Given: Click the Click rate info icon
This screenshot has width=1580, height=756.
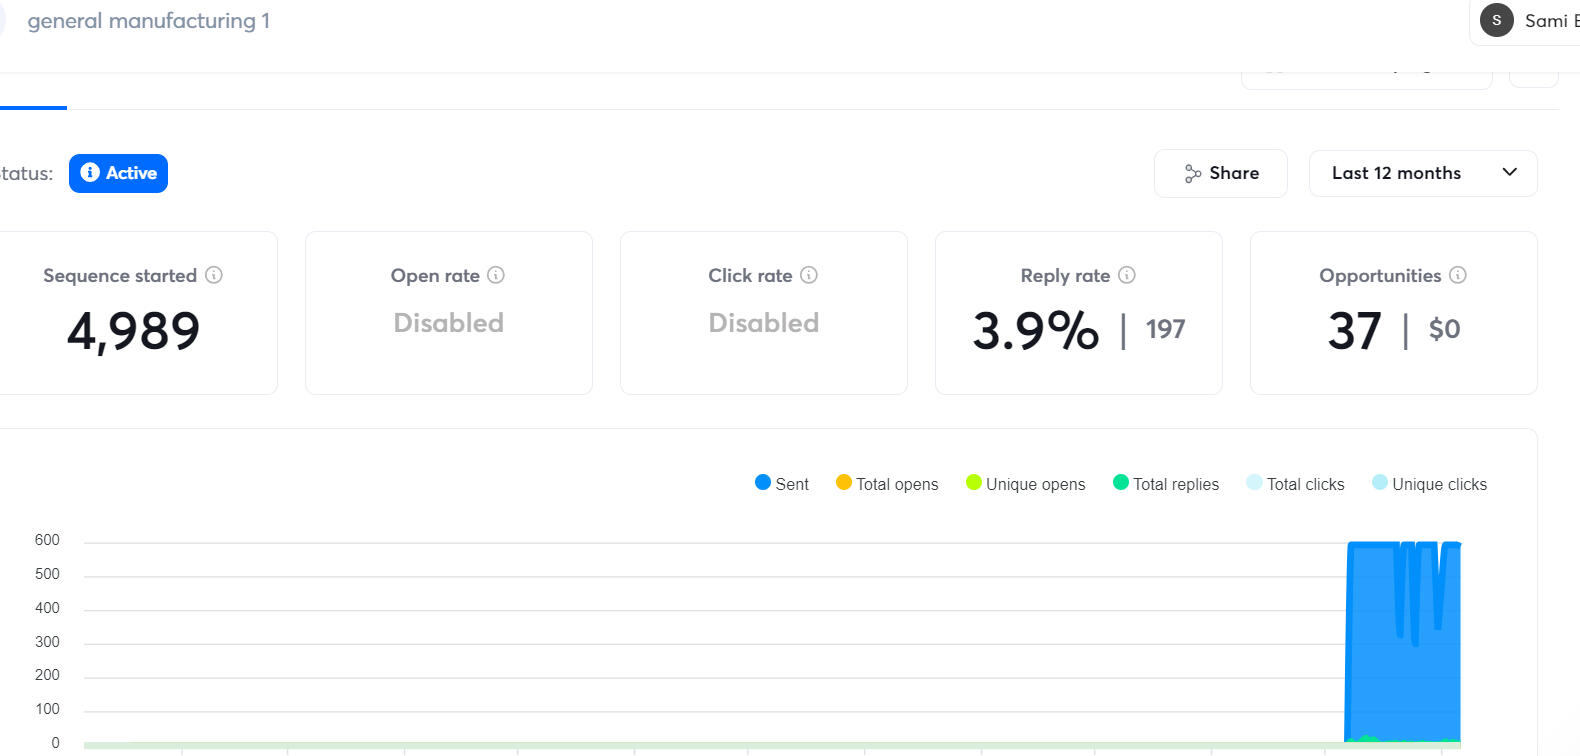Looking at the screenshot, I should pyautogui.click(x=809, y=275).
